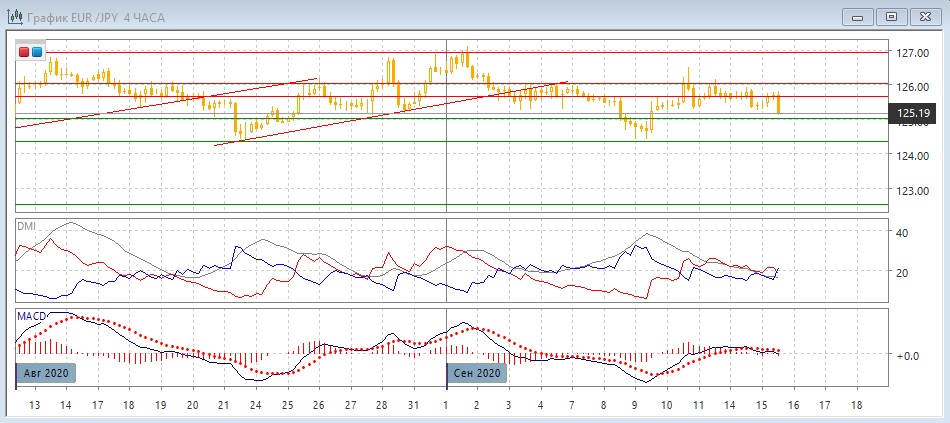
Task: Select the Сен 2020 month marker
Action: (476, 373)
